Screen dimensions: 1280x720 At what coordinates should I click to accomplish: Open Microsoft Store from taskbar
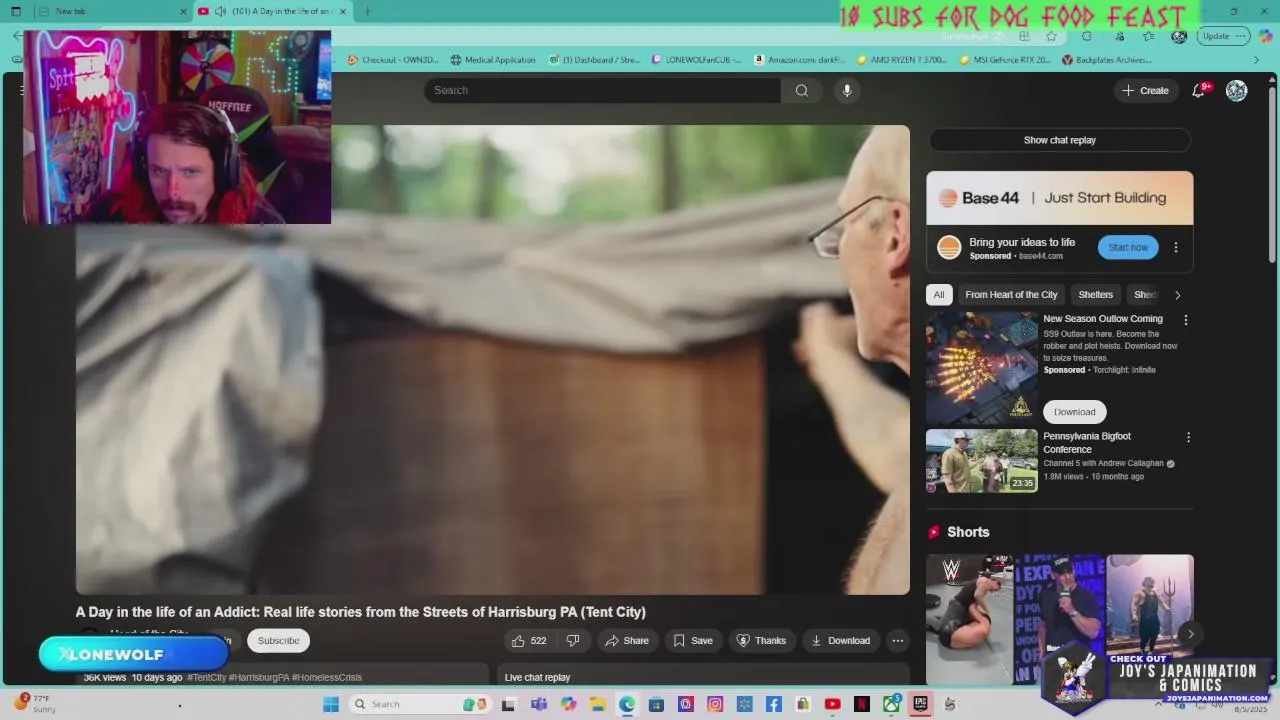pos(657,704)
